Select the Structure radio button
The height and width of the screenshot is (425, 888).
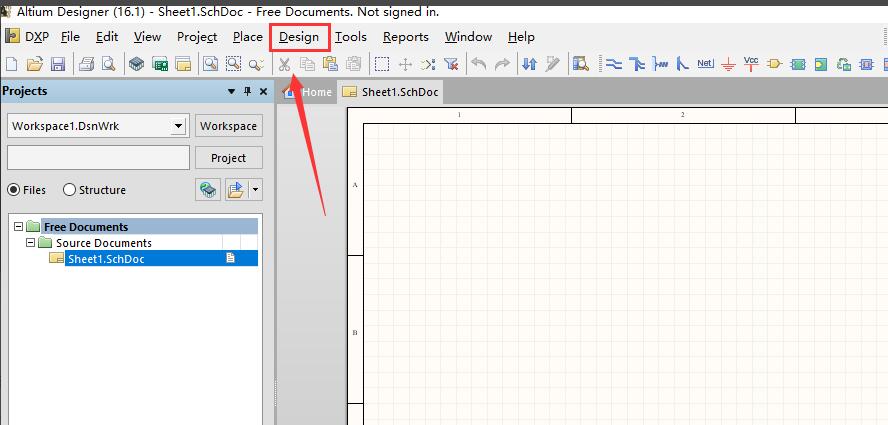click(69, 190)
